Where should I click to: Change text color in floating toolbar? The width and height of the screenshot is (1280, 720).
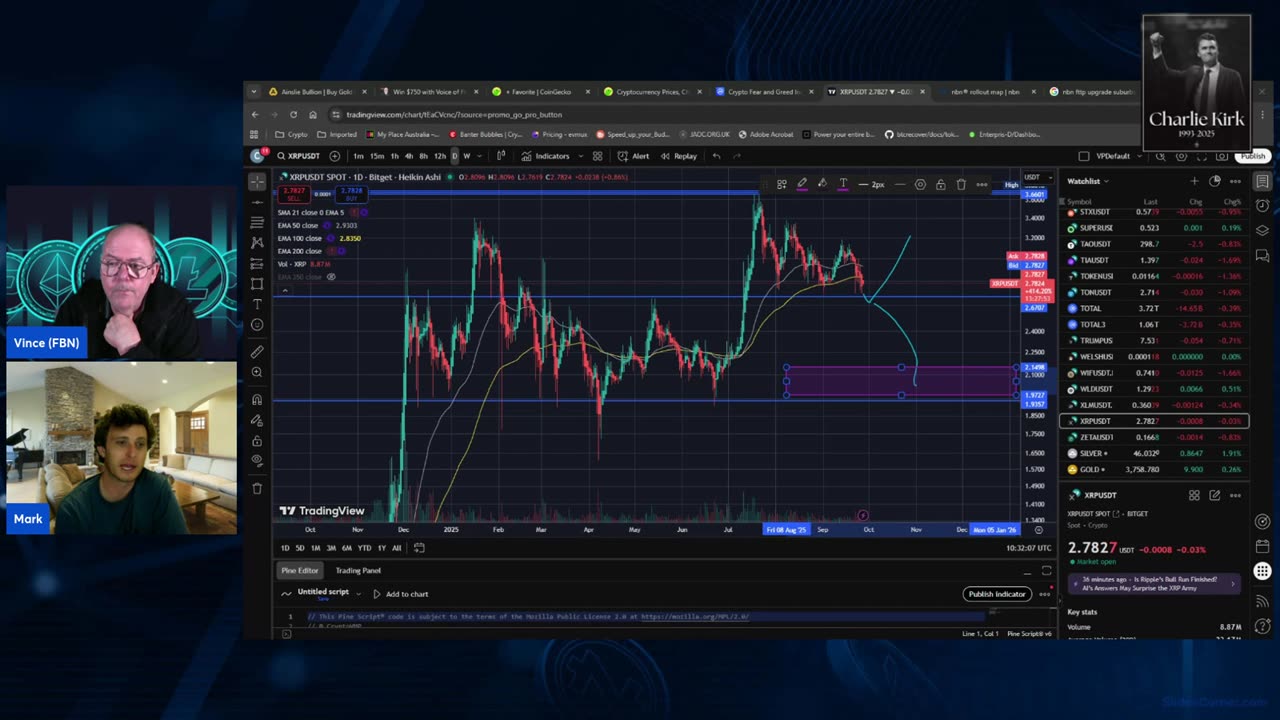[843, 184]
